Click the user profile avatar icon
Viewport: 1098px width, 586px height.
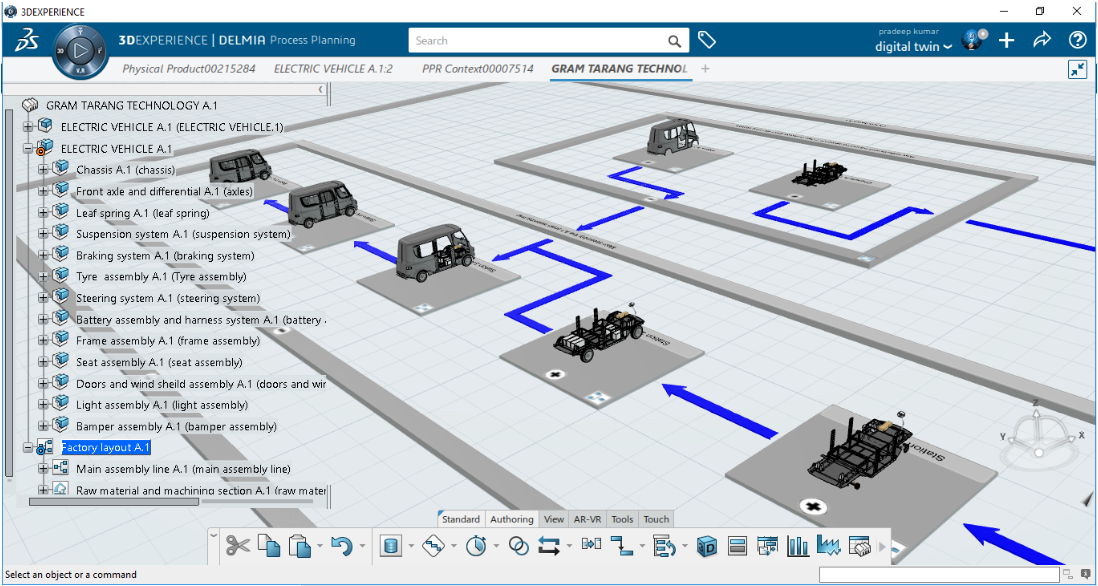pos(973,40)
